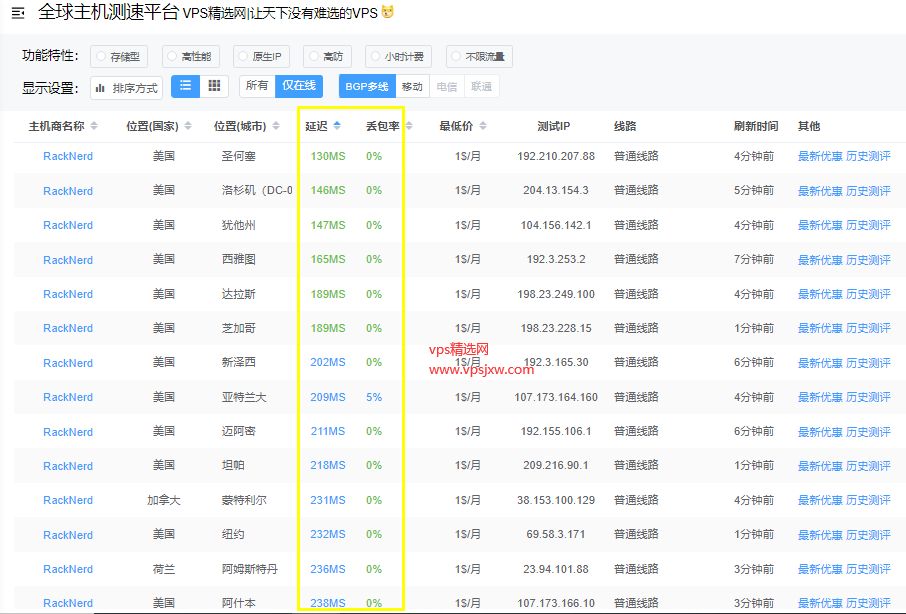Sort by 位置(城市) column arrows
Image resolution: width=906 pixels, height=614 pixels.
pyautogui.click(x=276, y=126)
